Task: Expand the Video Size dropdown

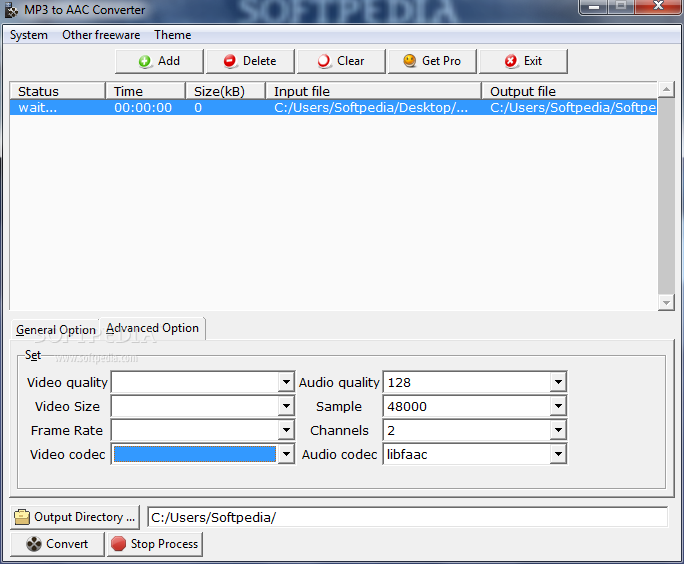Action: (286, 407)
